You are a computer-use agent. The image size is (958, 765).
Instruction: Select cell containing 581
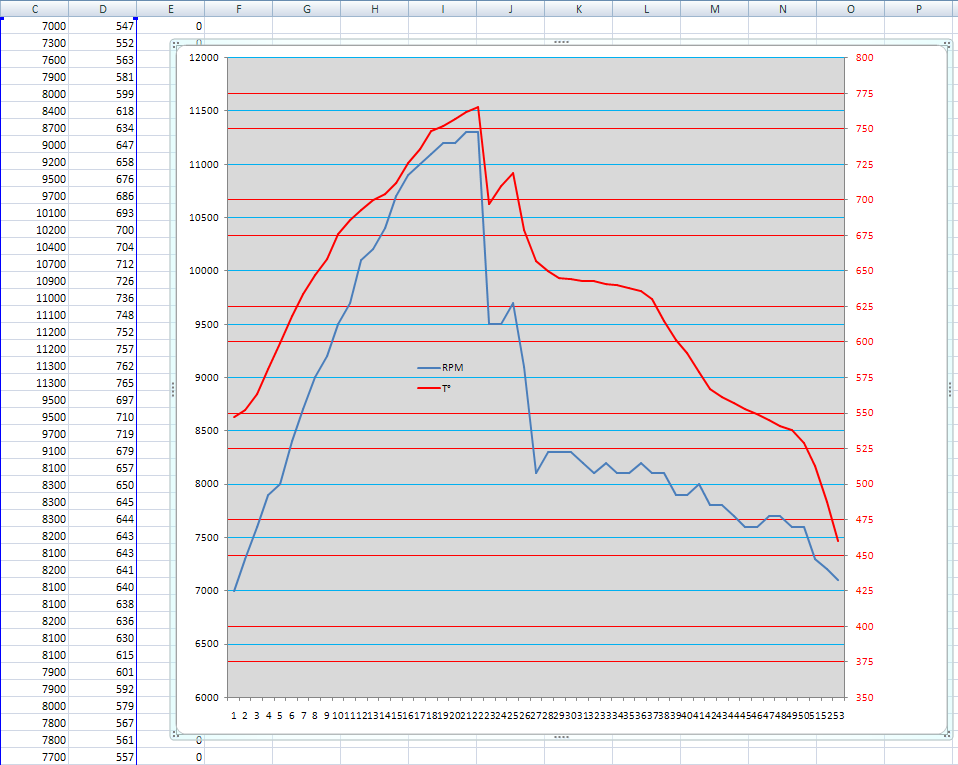(x=103, y=77)
